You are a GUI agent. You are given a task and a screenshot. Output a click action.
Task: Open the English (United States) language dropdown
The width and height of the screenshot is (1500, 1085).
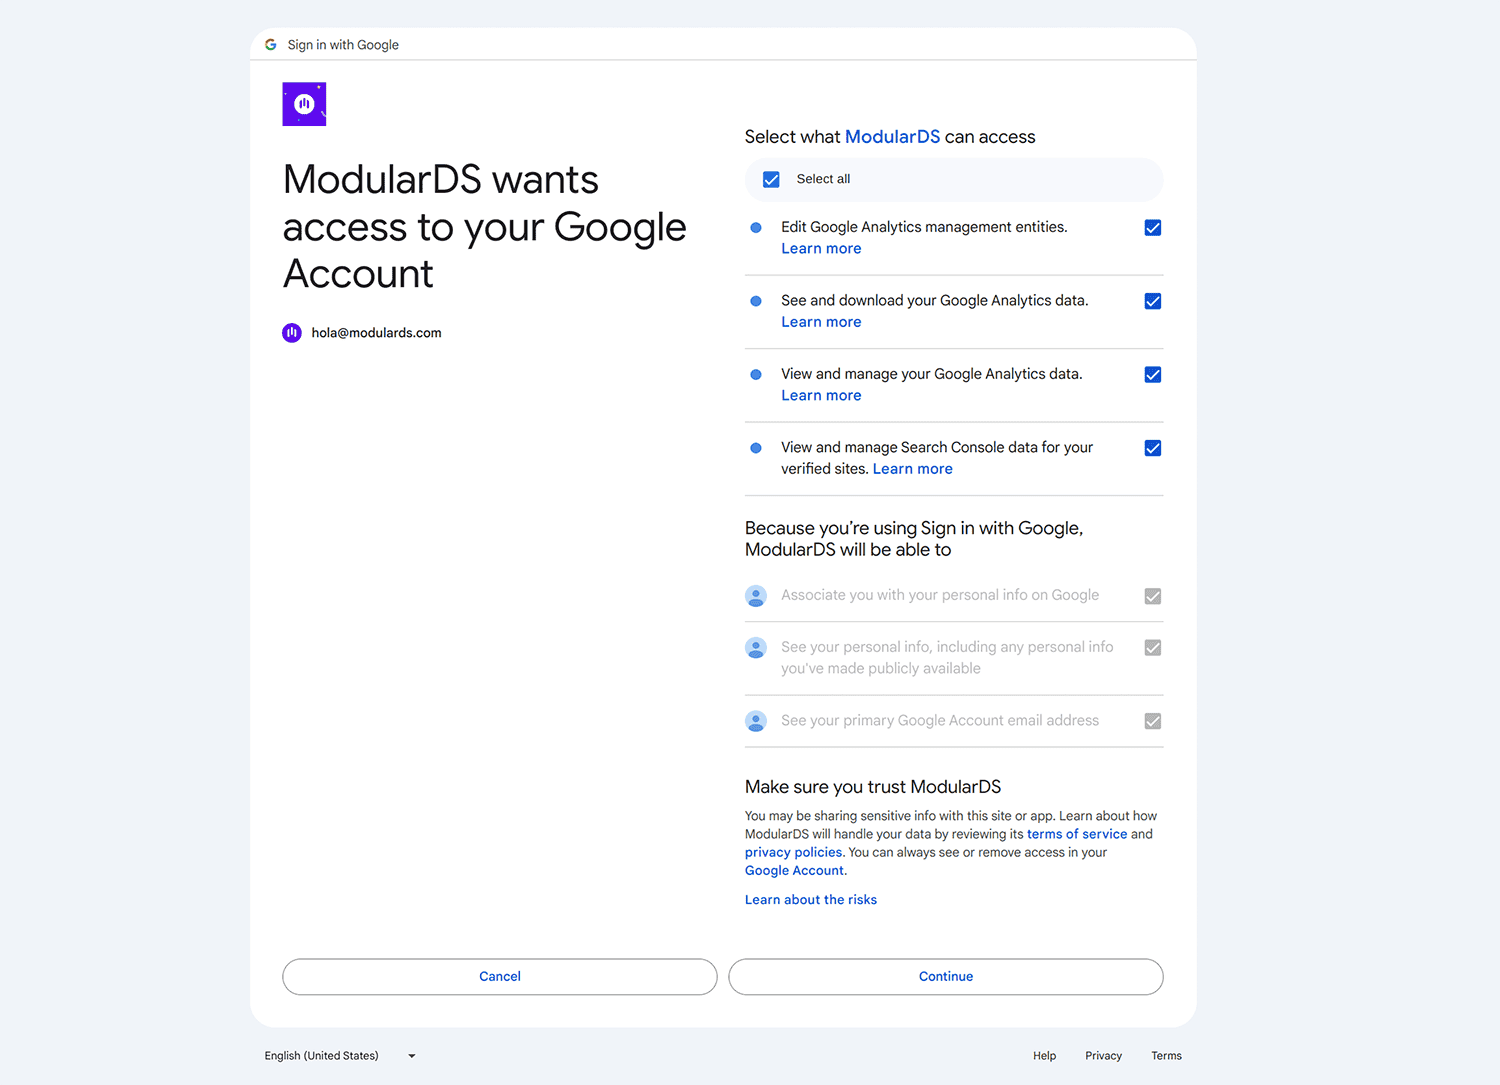pos(340,1056)
